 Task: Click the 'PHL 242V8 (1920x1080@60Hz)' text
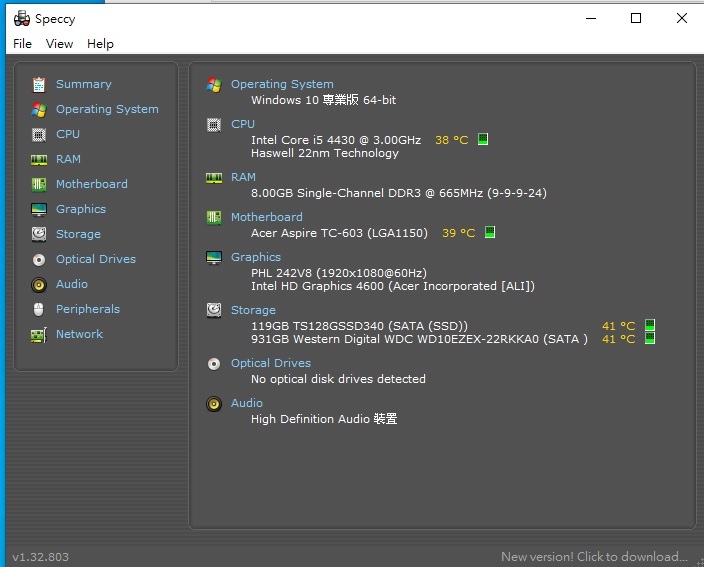click(339, 273)
